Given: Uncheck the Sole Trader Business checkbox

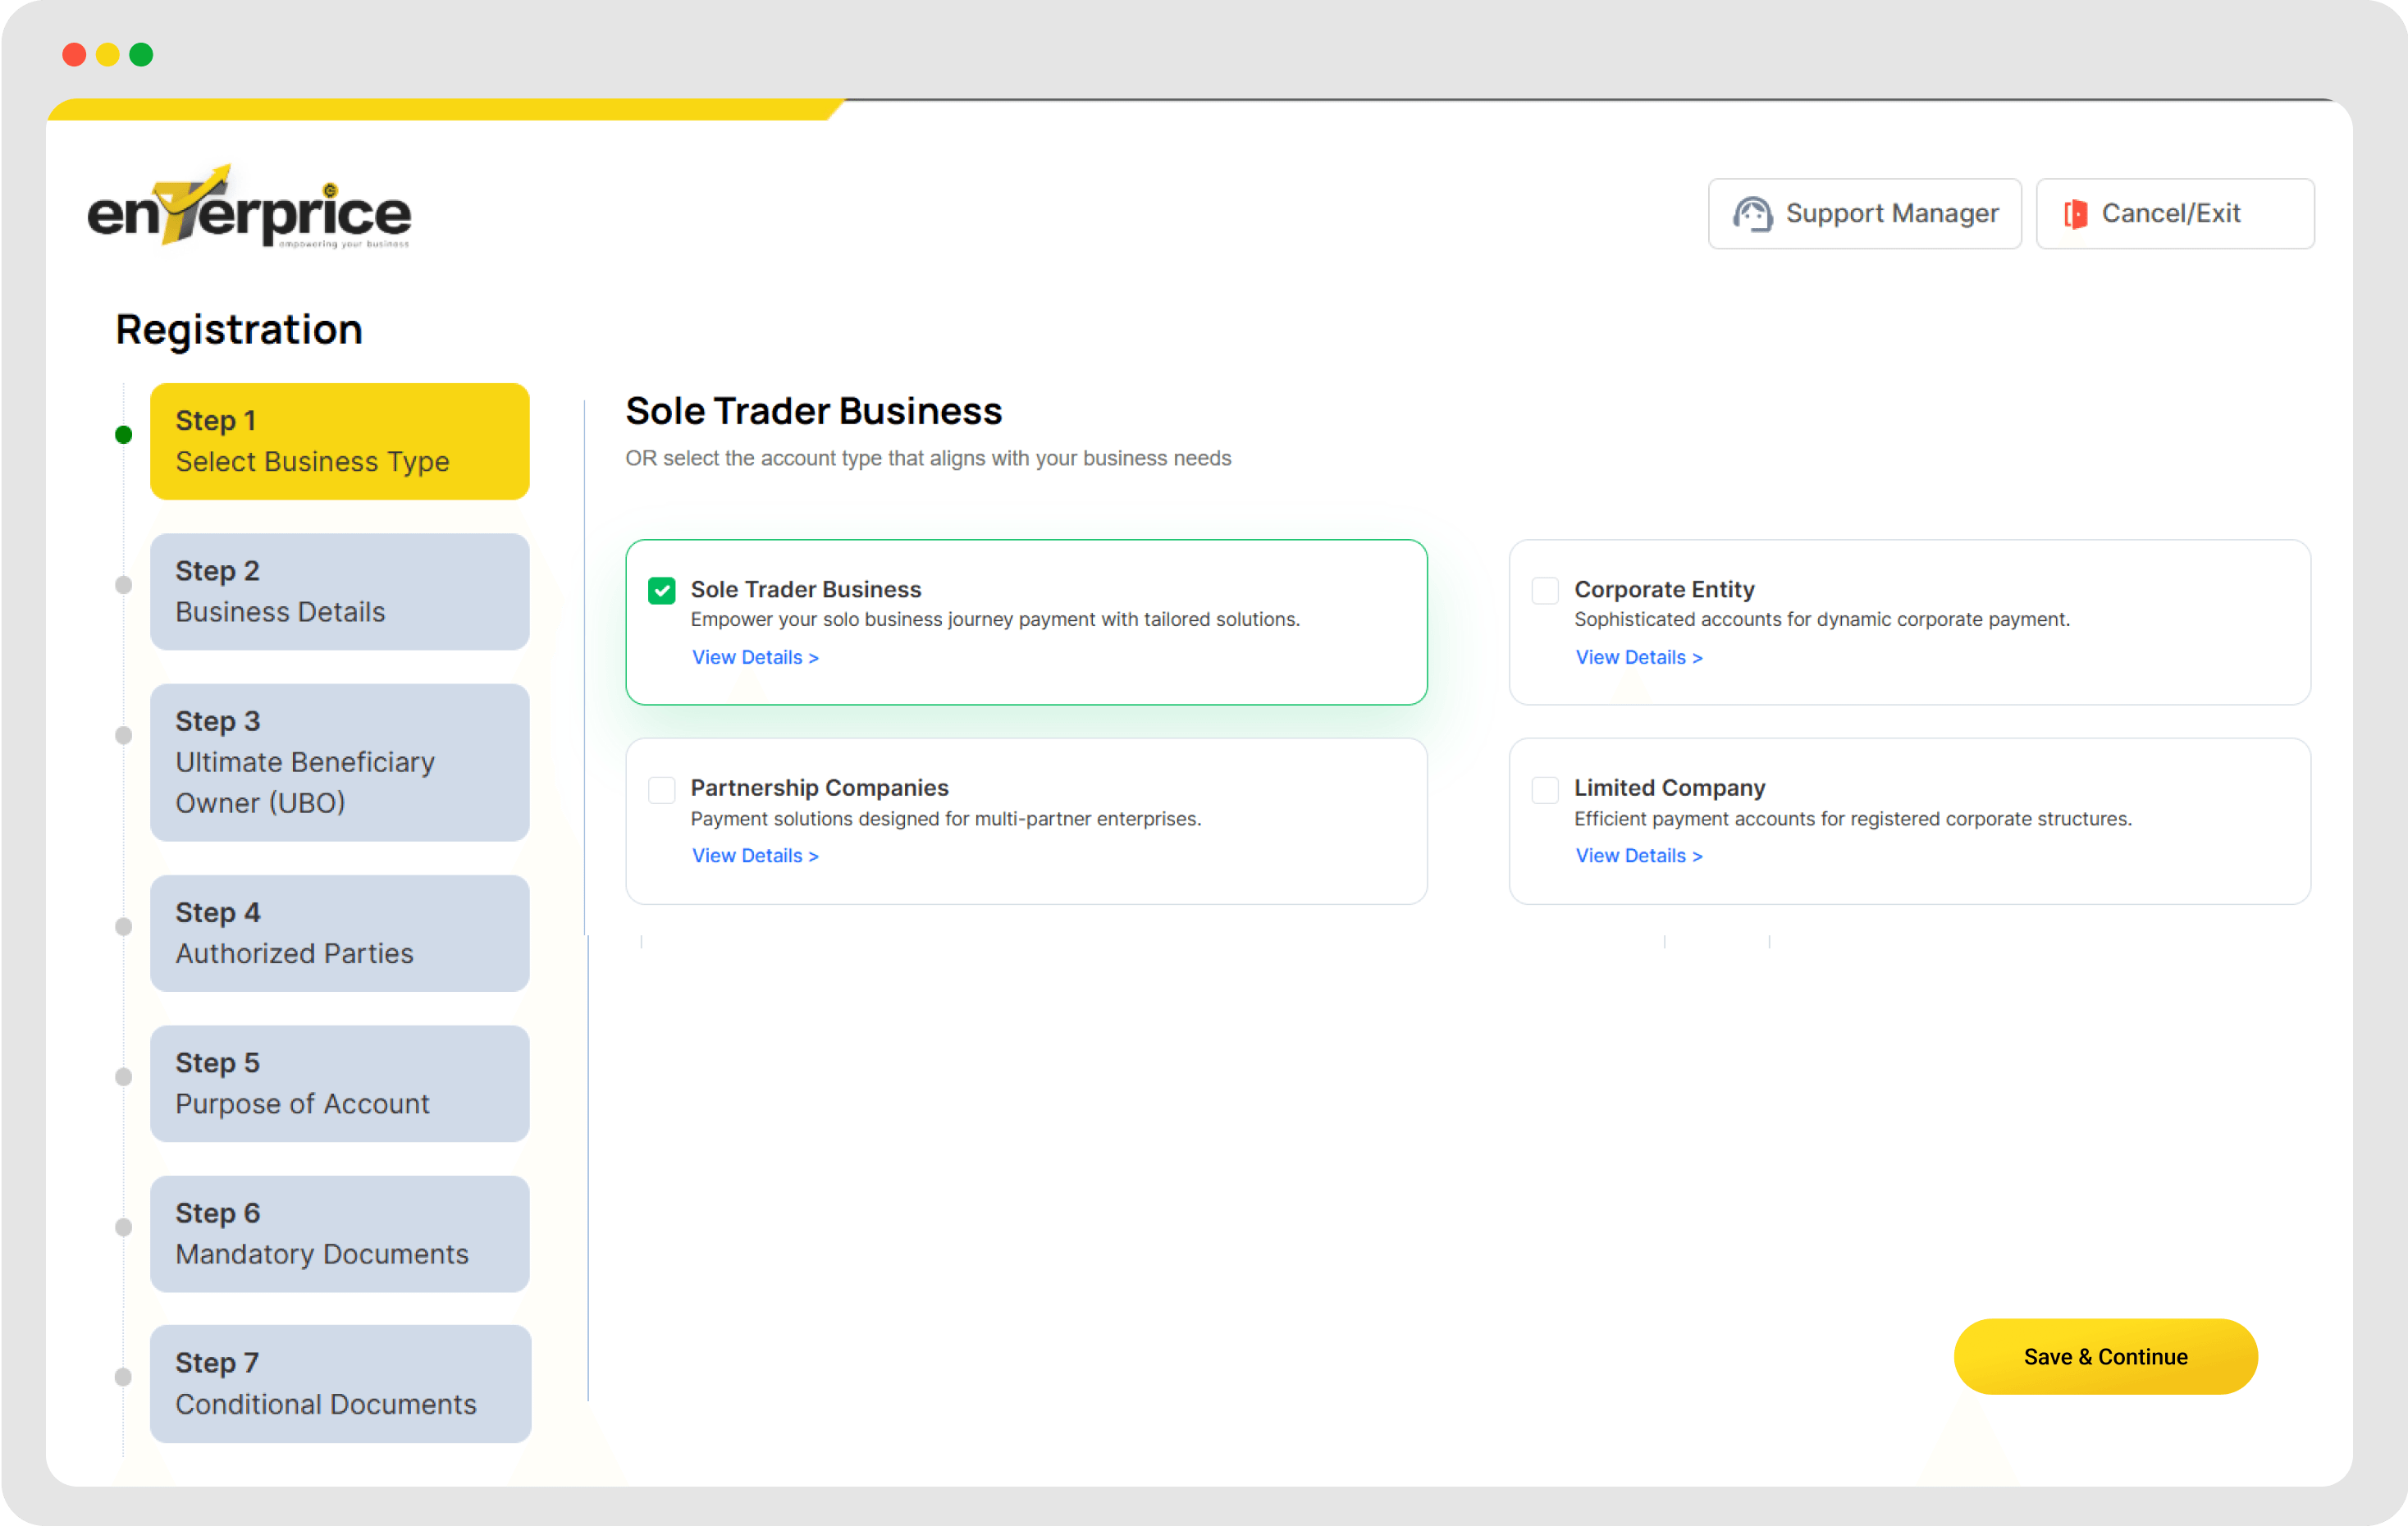Looking at the screenshot, I should click(x=662, y=591).
